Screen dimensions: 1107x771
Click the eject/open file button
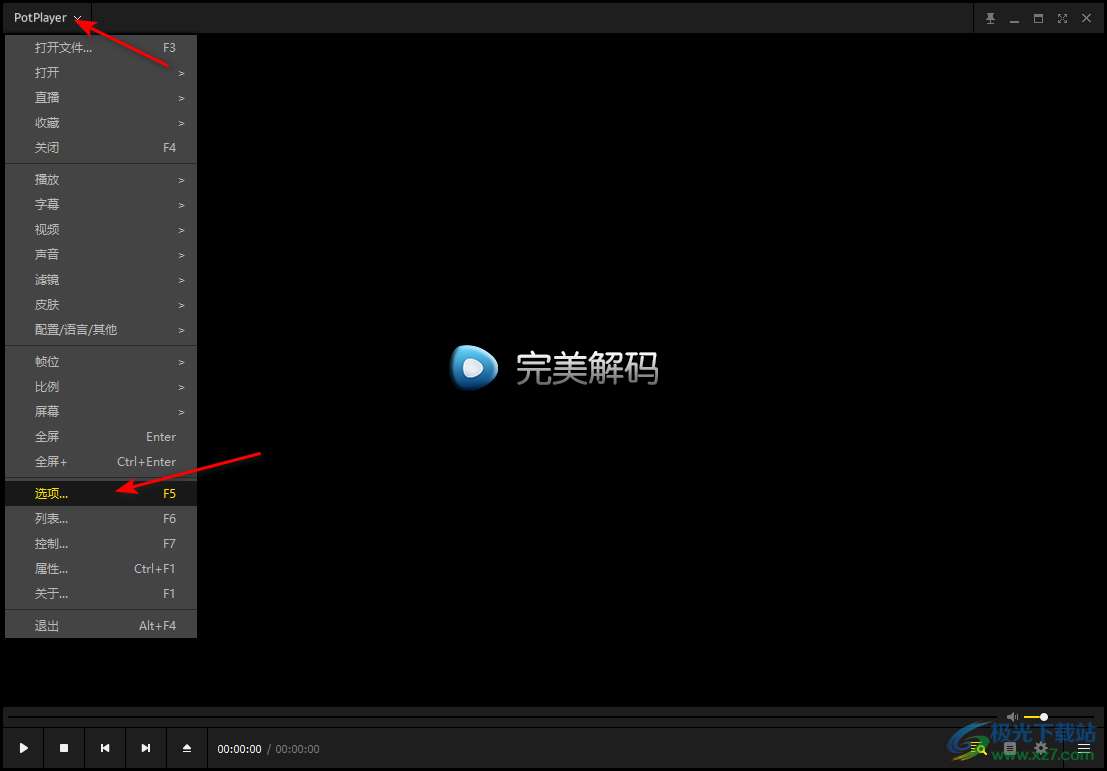tap(187, 748)
